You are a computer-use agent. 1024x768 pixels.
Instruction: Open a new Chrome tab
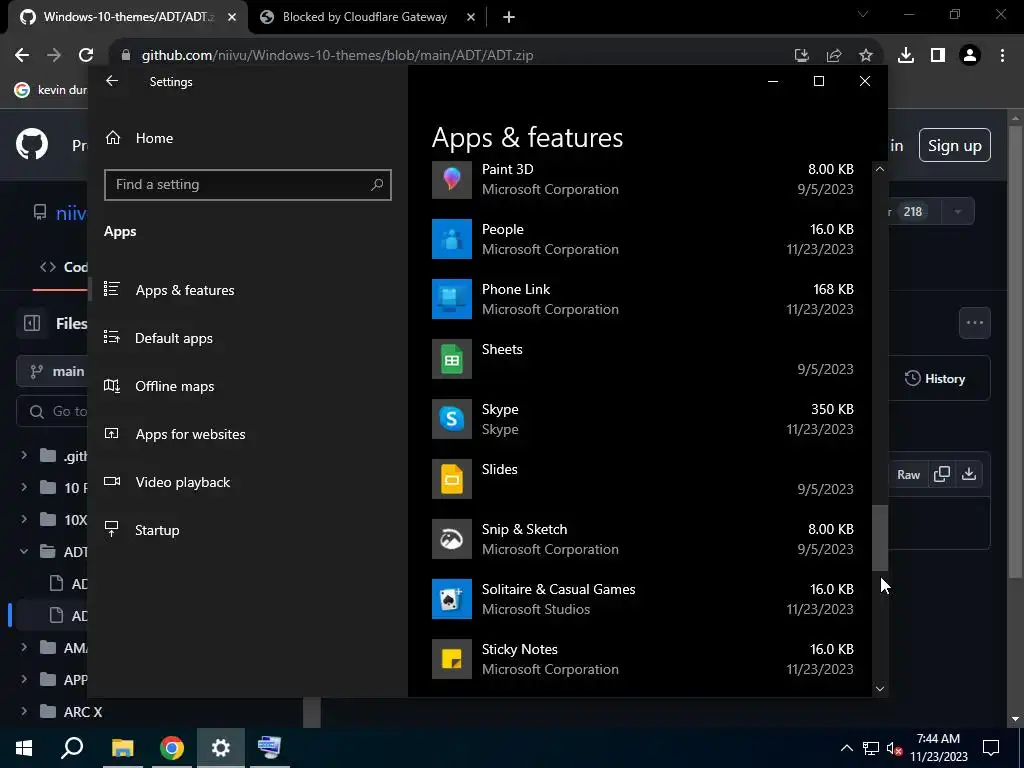[x=509, y=17]
